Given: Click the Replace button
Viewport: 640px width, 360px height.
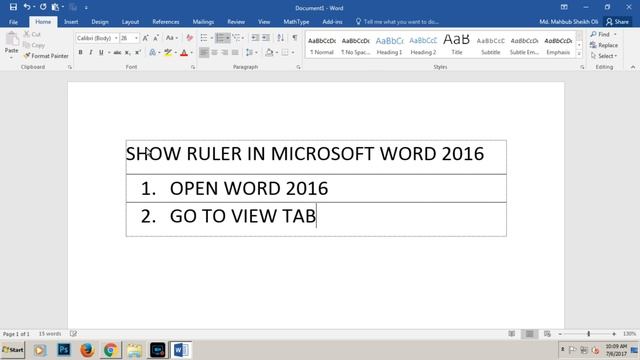Looking at the screenshot, I should (604, 45).
